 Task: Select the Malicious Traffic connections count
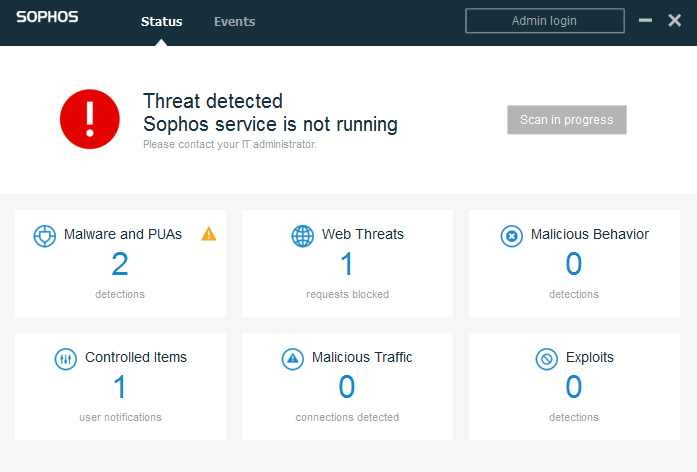pyautogui.click(x=347, y=387)
